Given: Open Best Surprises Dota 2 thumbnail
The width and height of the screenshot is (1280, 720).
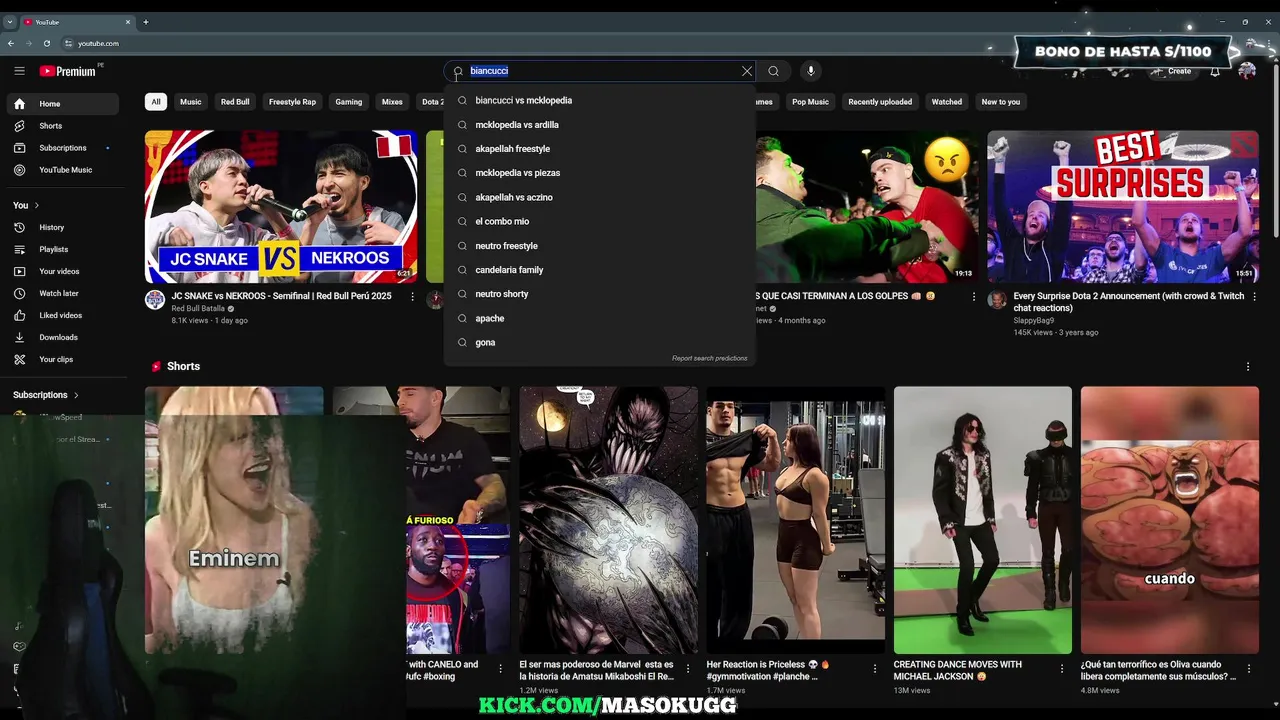Looking at the screenshot, I should 1123,207.
